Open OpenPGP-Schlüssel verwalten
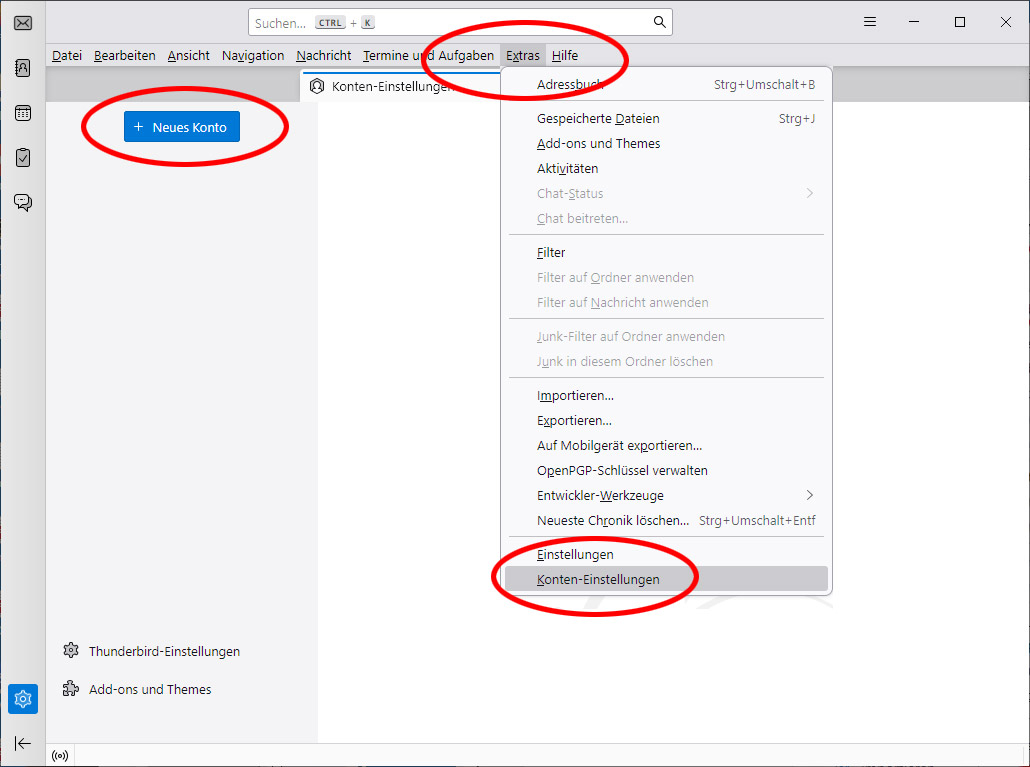Screen dimensions: 1030x767 pyautogui.click(x=666, y=471)
